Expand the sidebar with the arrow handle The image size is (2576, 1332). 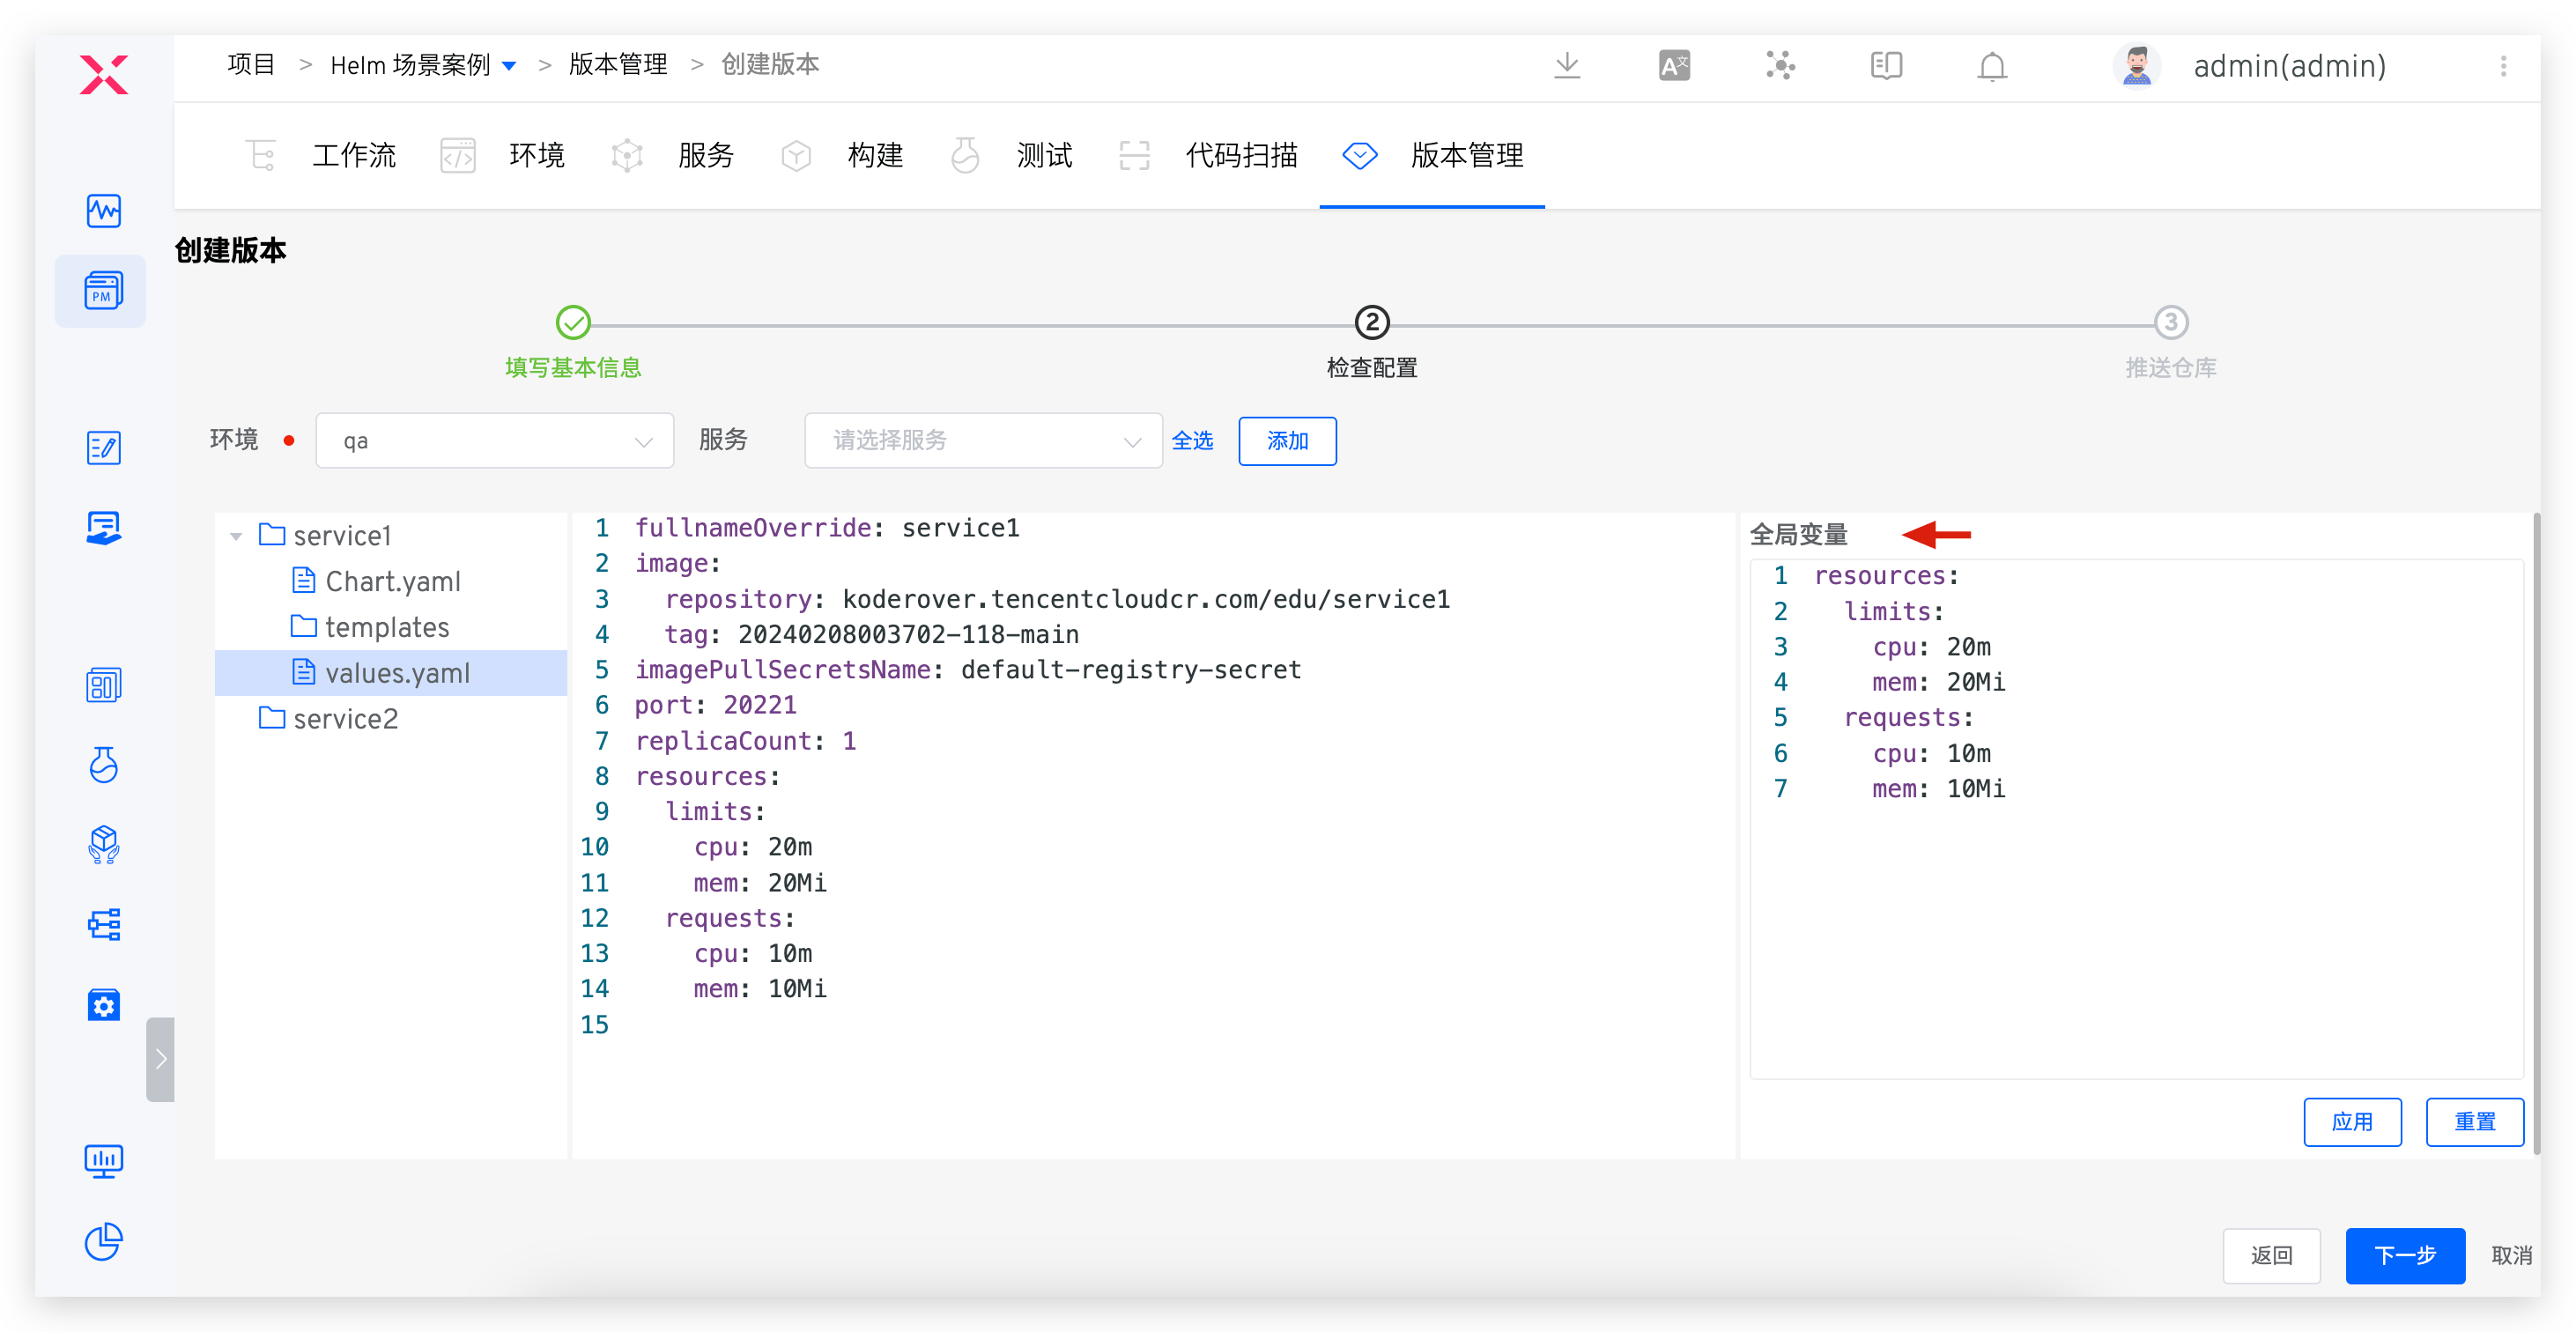[x=160, y=1059]
